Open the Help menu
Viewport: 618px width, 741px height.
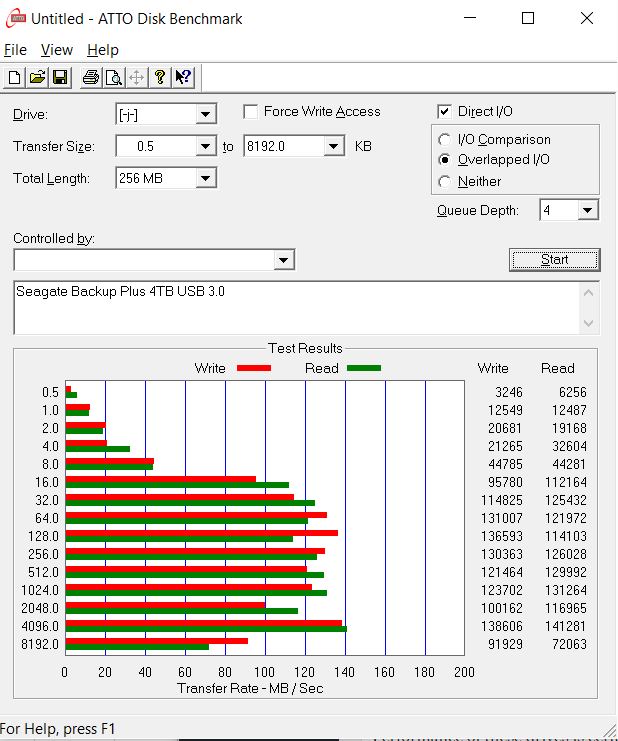click(103, 50)
